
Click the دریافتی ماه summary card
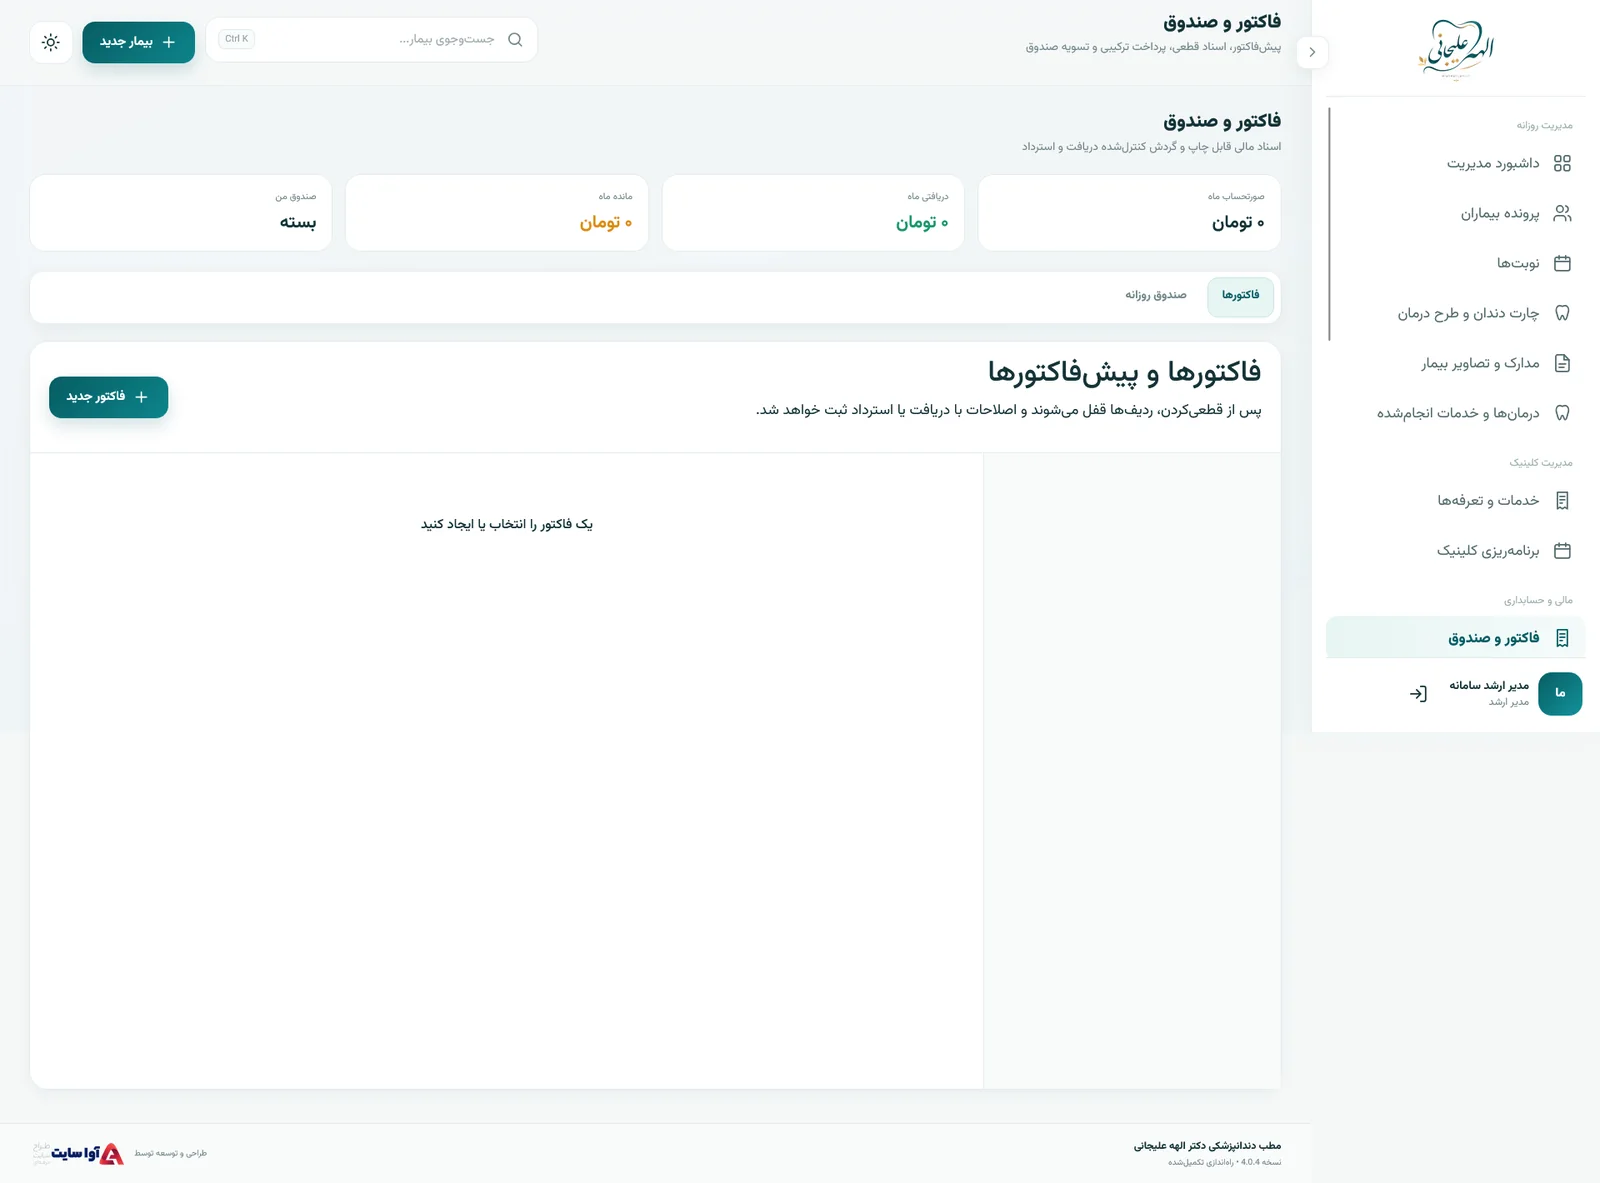click(813, 212)
